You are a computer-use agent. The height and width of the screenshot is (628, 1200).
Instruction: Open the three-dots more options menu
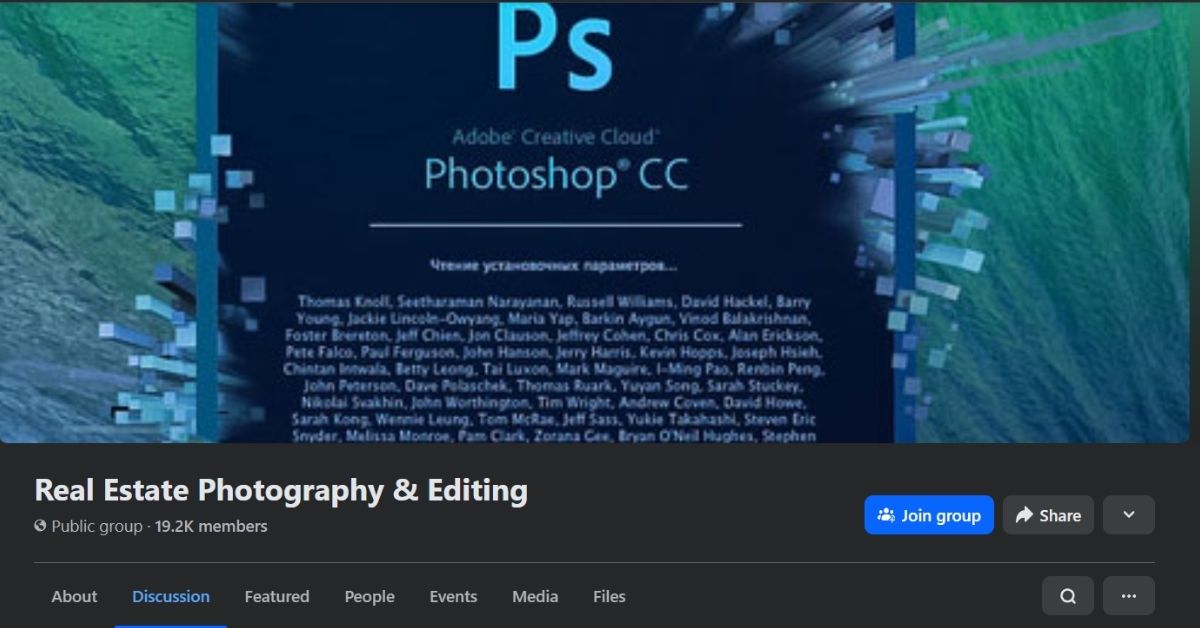point(1129,596)
